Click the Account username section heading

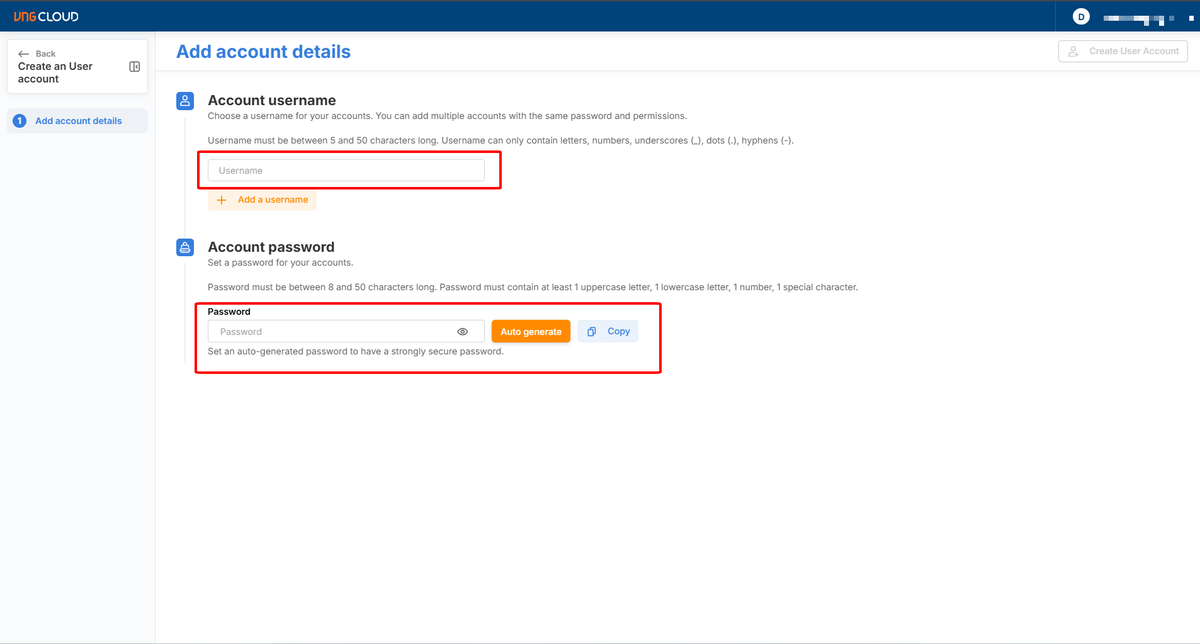click(x=271, y=101)
